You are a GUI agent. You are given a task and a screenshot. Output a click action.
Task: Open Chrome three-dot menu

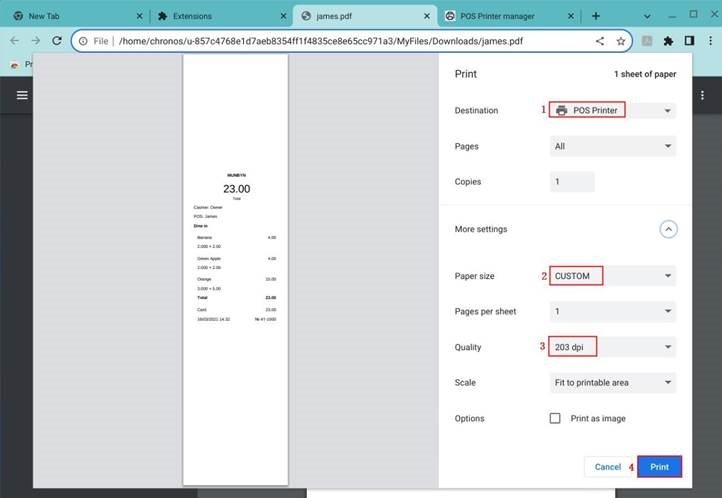point(709,41)
